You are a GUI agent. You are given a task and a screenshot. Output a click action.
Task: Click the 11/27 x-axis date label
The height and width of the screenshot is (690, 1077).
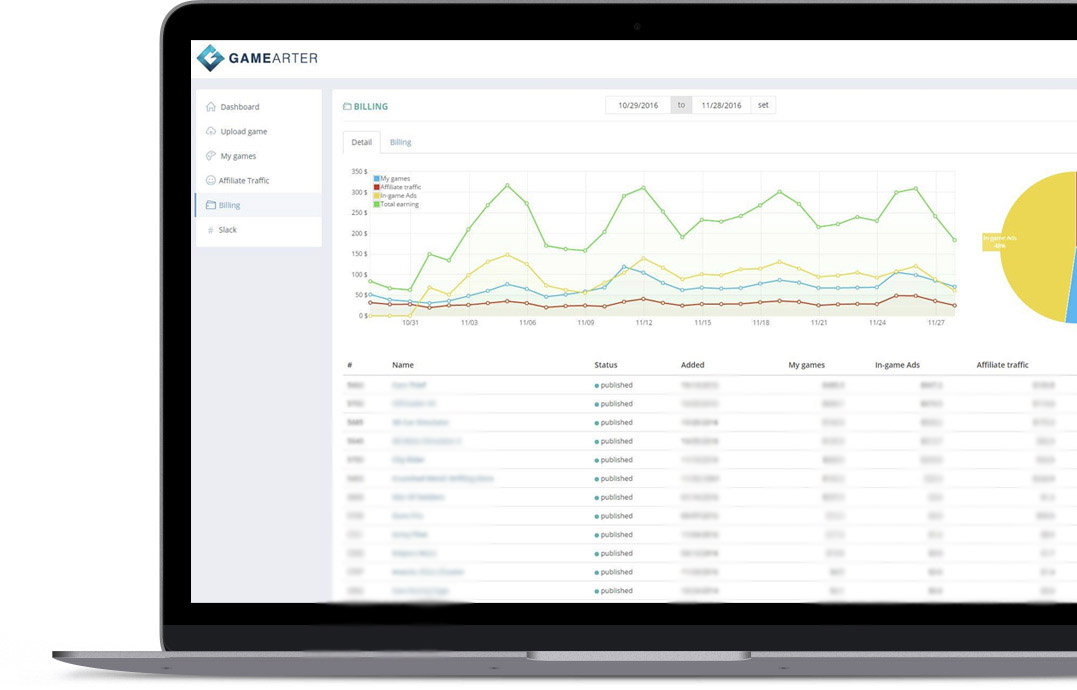click(x=936, y=323)
